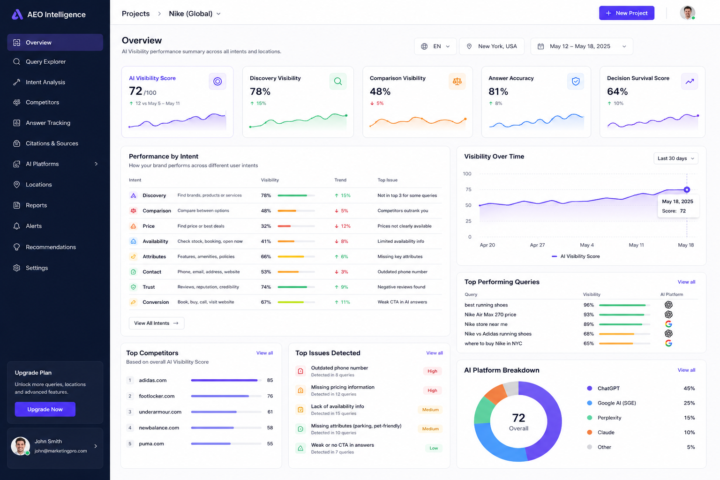720x480 pixels.
Task: Click the Projects breadcrumb link
Action: [135, 14]
